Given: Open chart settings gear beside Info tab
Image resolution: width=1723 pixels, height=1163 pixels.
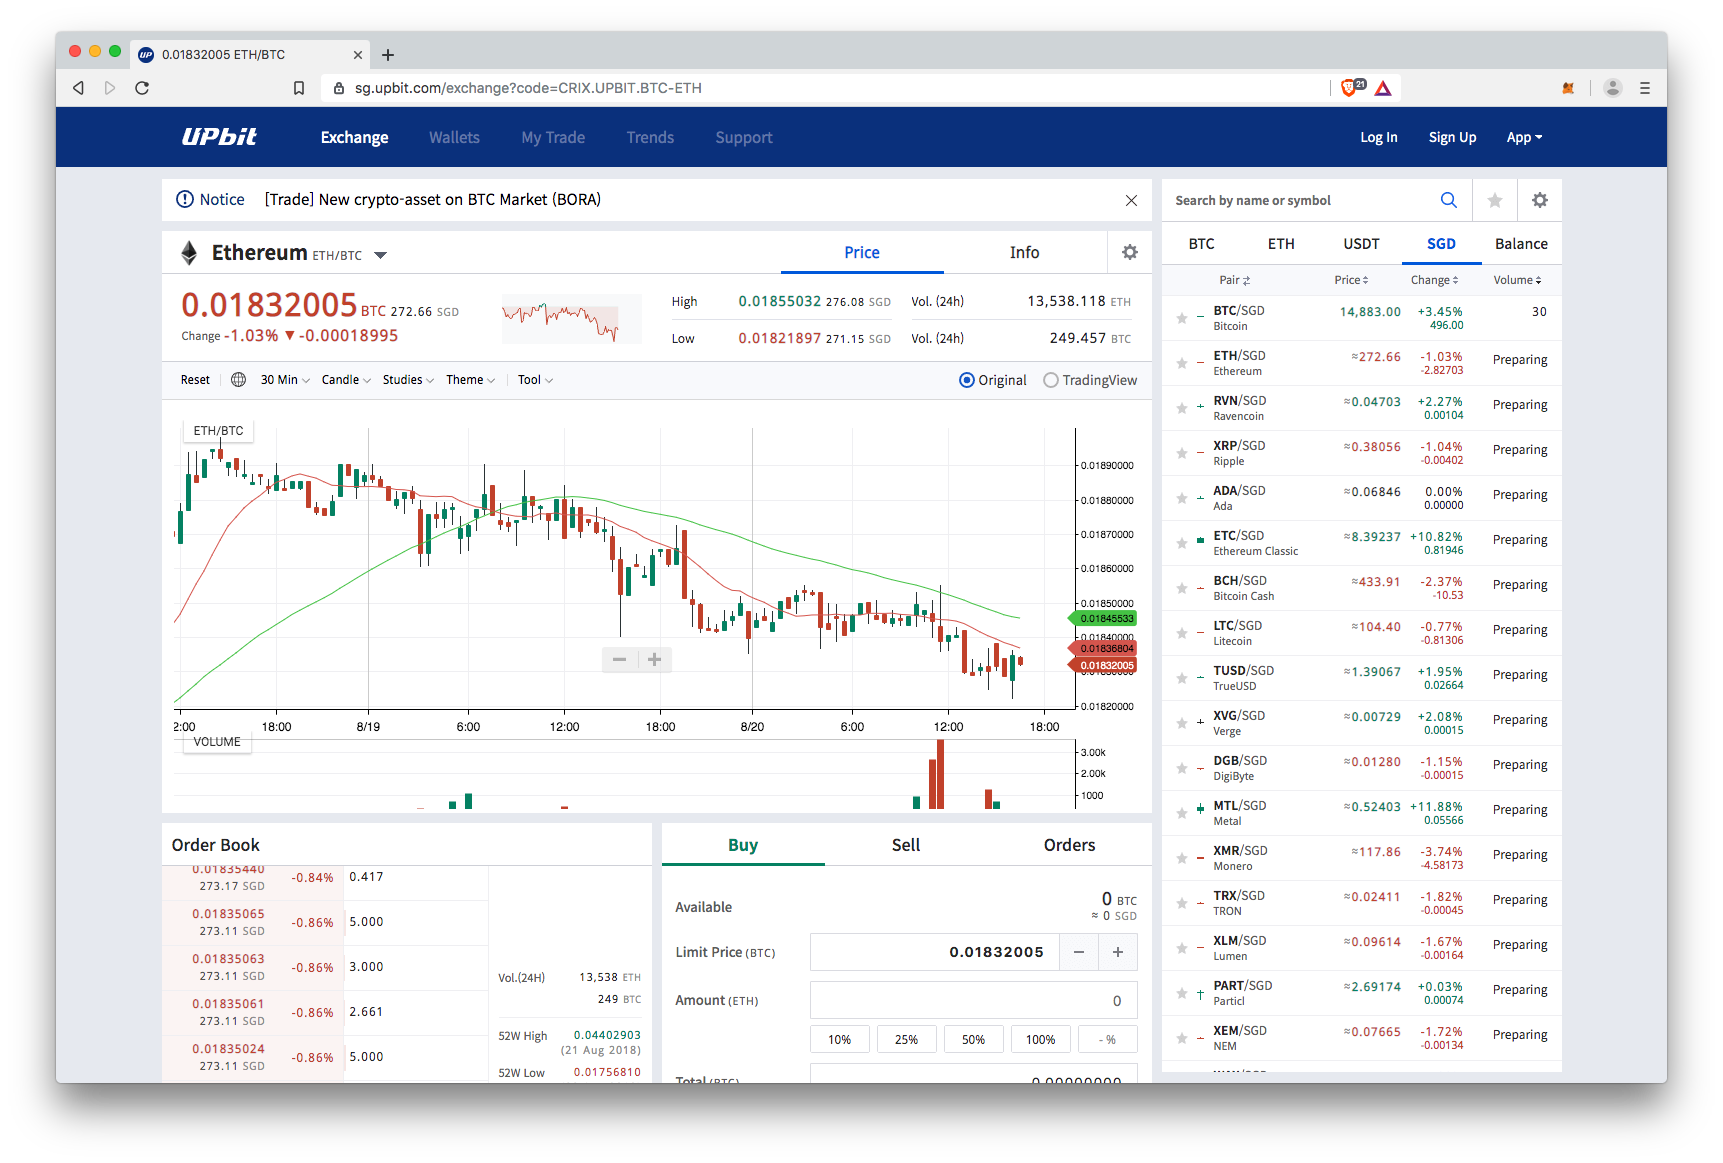Looking at the screenshot, I should click(1130, 252).
